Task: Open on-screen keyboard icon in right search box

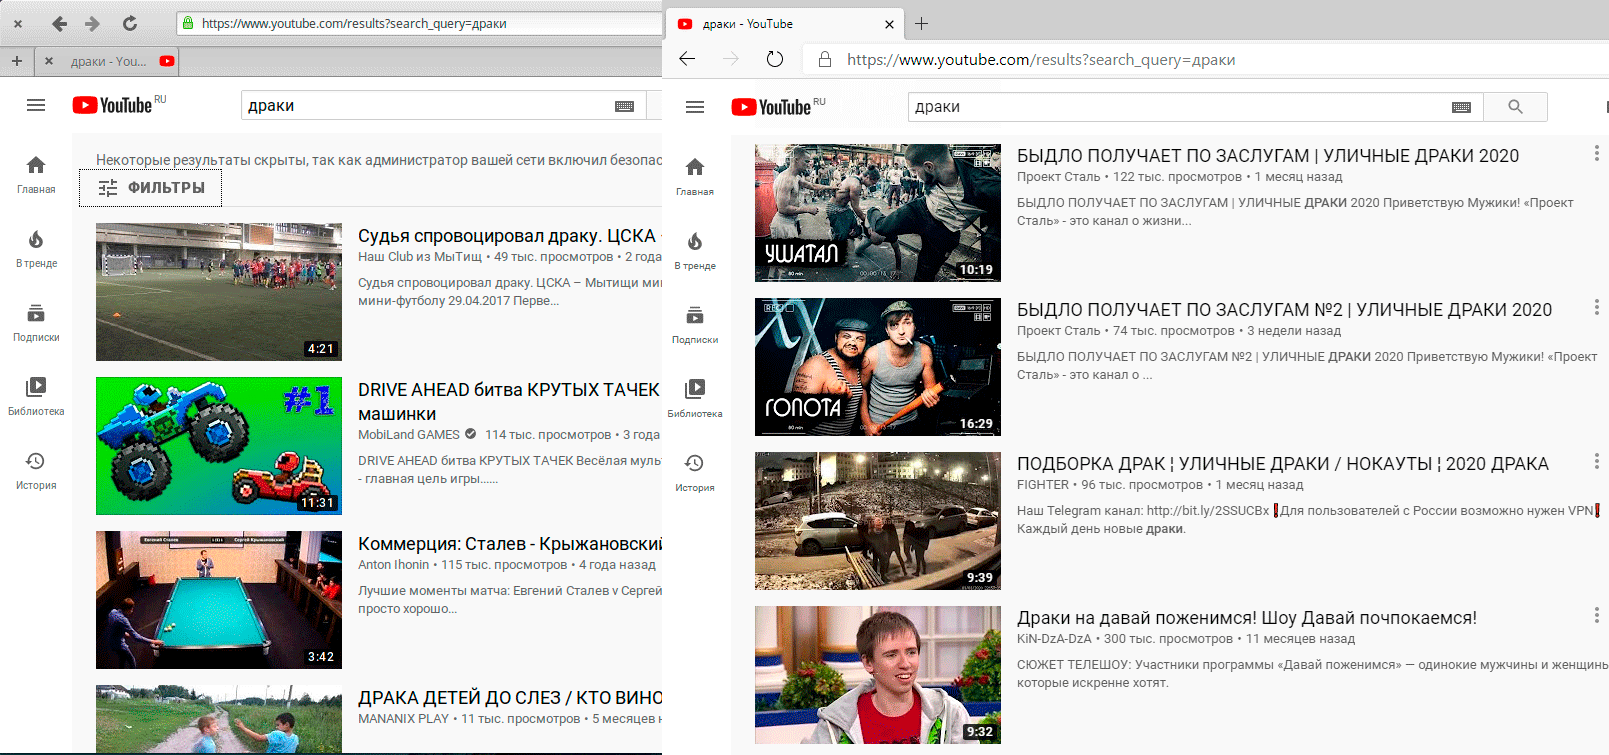Action: [x=1461, y=107]
